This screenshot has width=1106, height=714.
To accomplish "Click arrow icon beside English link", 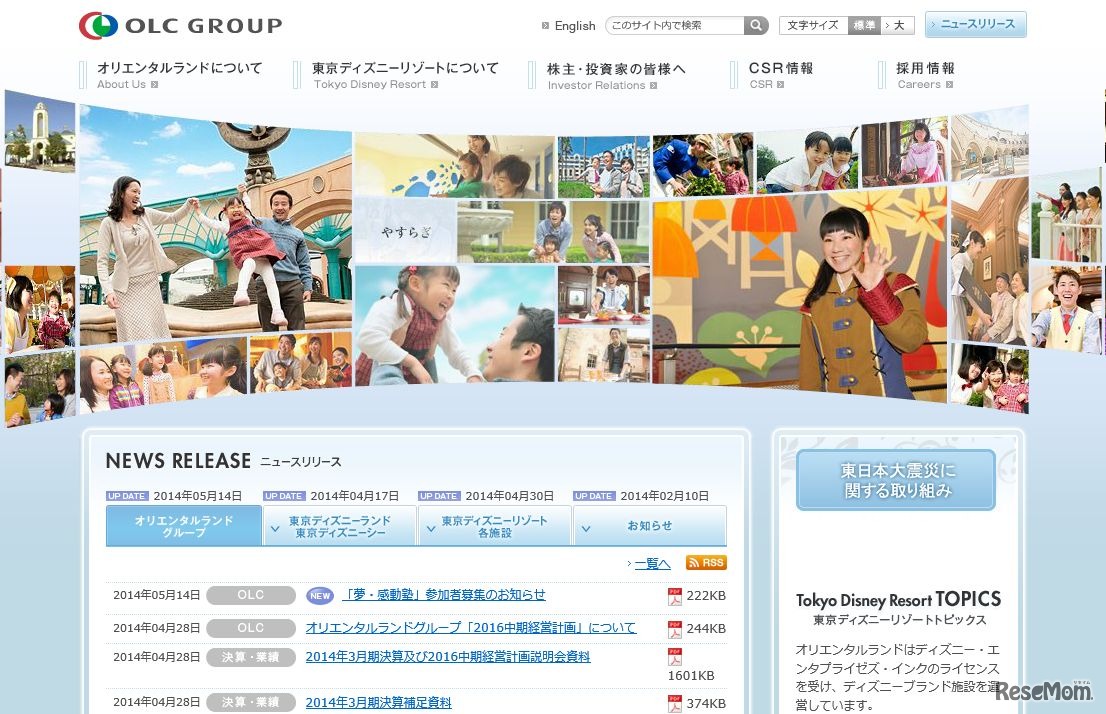I will coord(545,25).
